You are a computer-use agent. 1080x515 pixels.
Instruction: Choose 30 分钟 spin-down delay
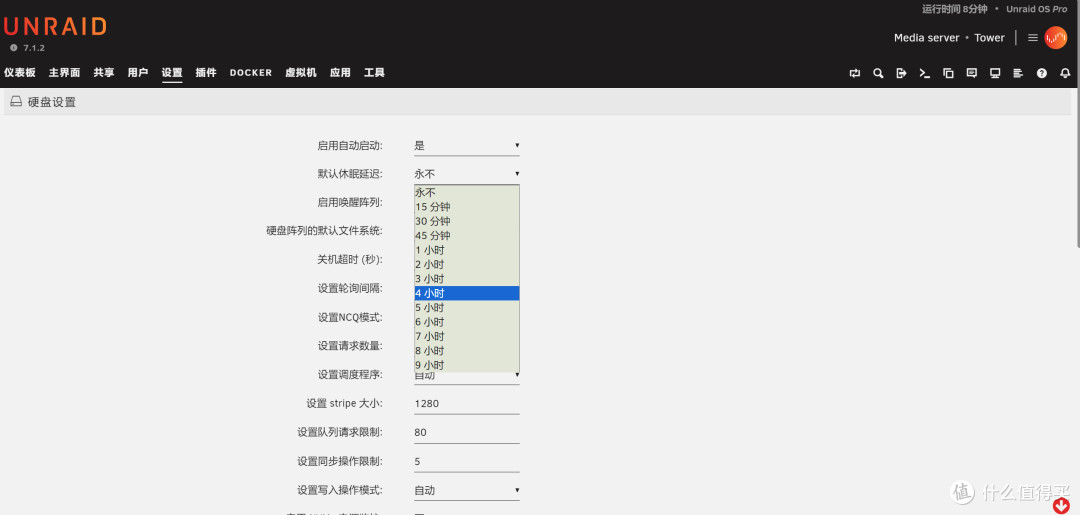[466, 221]
